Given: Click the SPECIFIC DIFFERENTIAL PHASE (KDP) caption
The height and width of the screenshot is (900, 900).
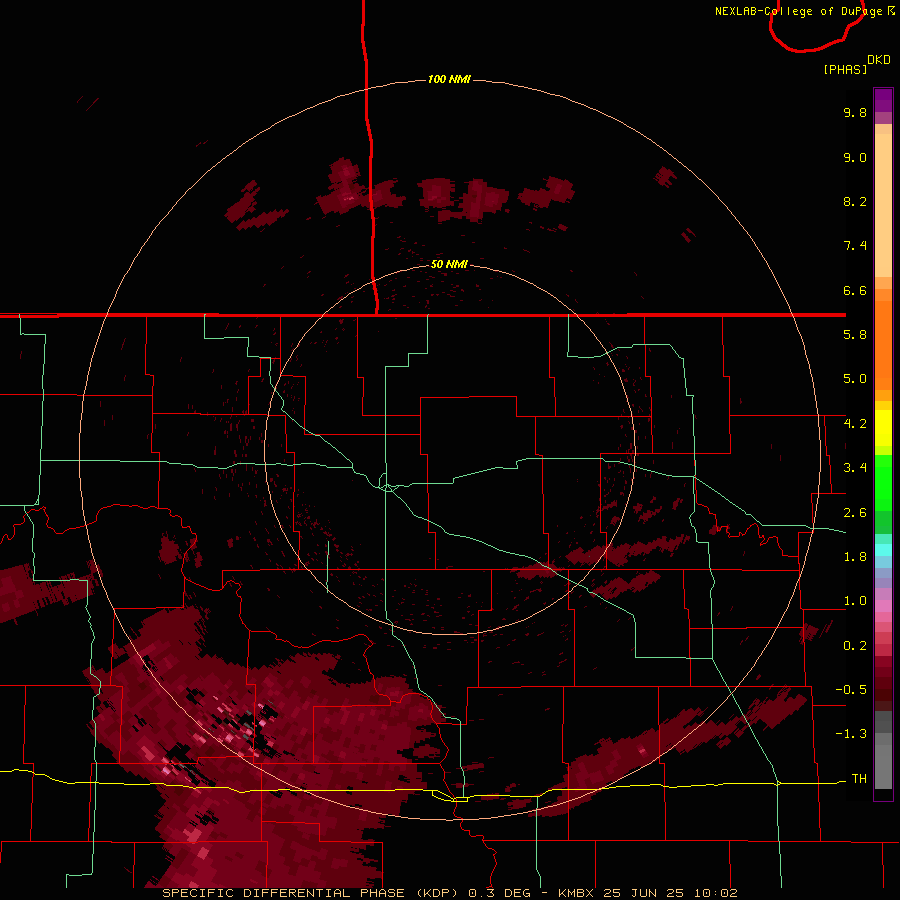Looking at the screenshot, I should 311,893.
